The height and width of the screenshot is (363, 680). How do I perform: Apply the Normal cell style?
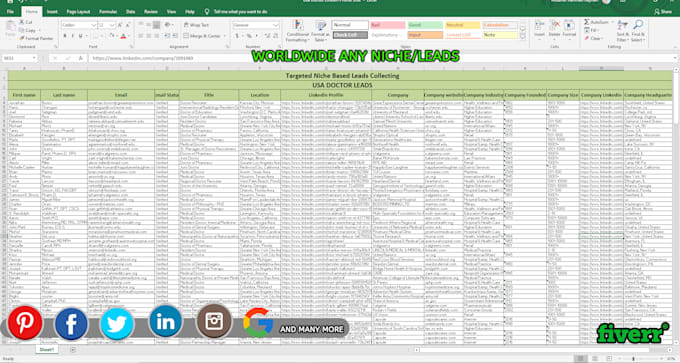pyautogui.click(x=350, y=25)
